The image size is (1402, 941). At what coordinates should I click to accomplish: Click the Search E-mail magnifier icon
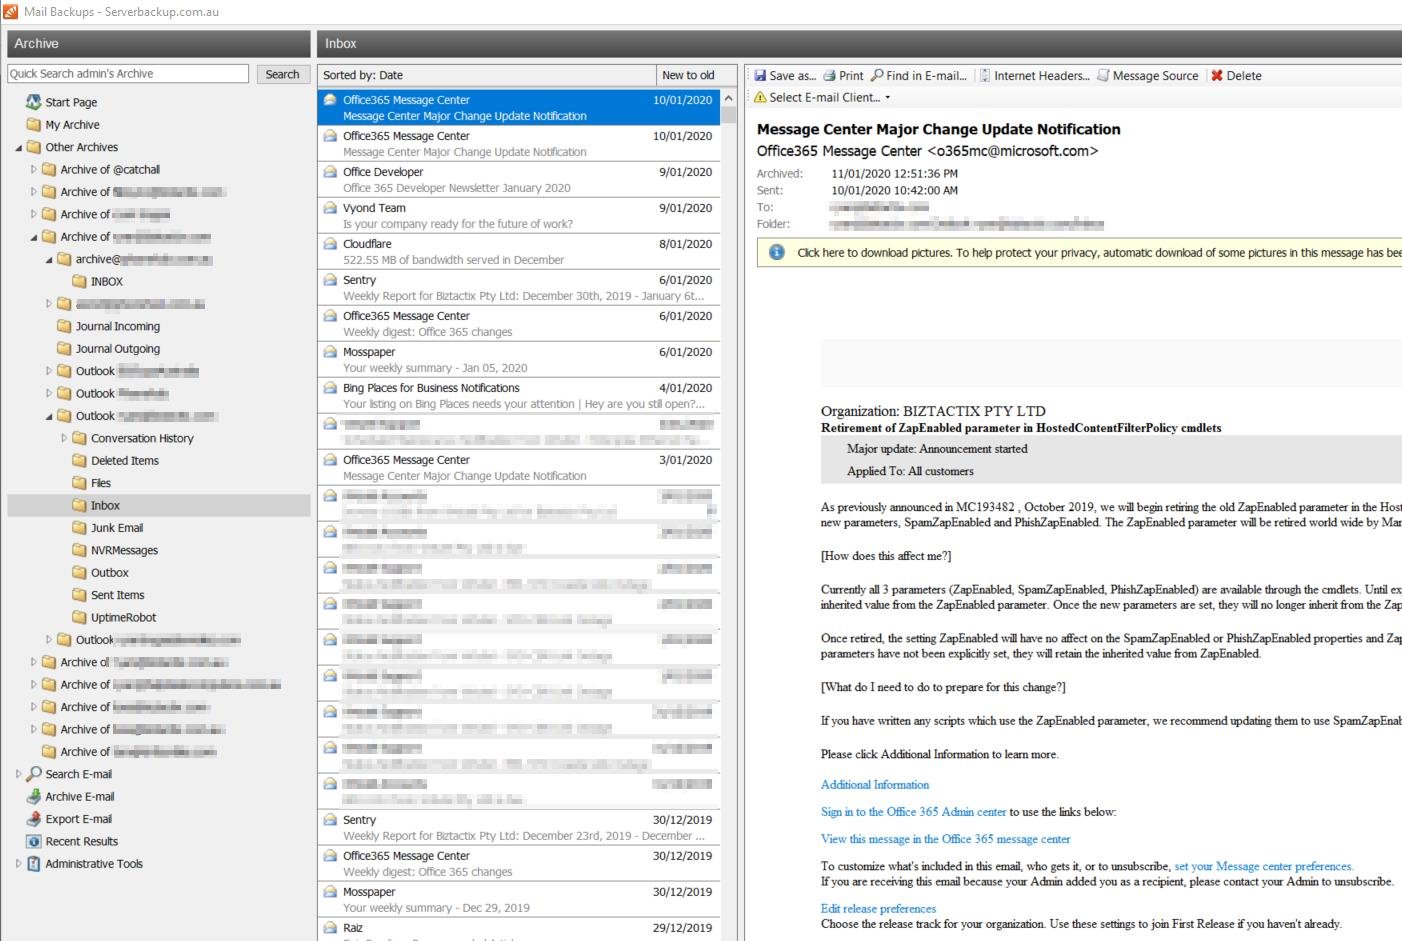click(x=34, y=774)
